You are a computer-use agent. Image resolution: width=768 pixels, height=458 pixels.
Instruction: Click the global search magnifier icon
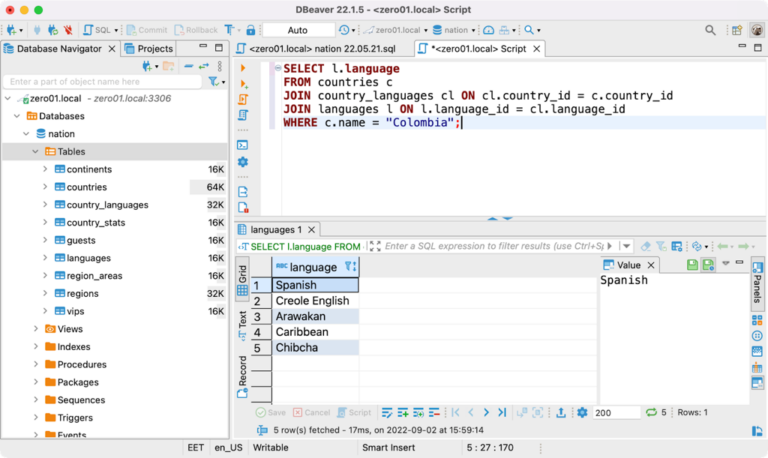710,30
